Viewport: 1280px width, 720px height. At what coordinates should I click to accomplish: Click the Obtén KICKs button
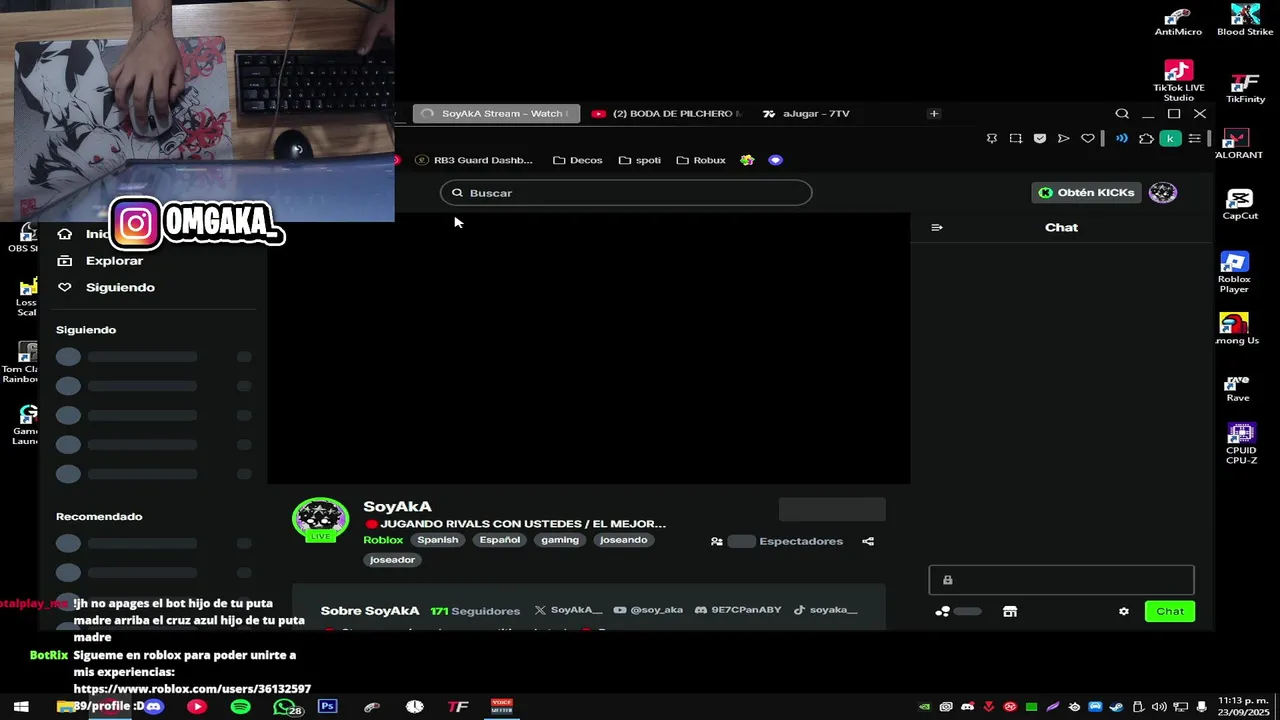[1086, 193]
